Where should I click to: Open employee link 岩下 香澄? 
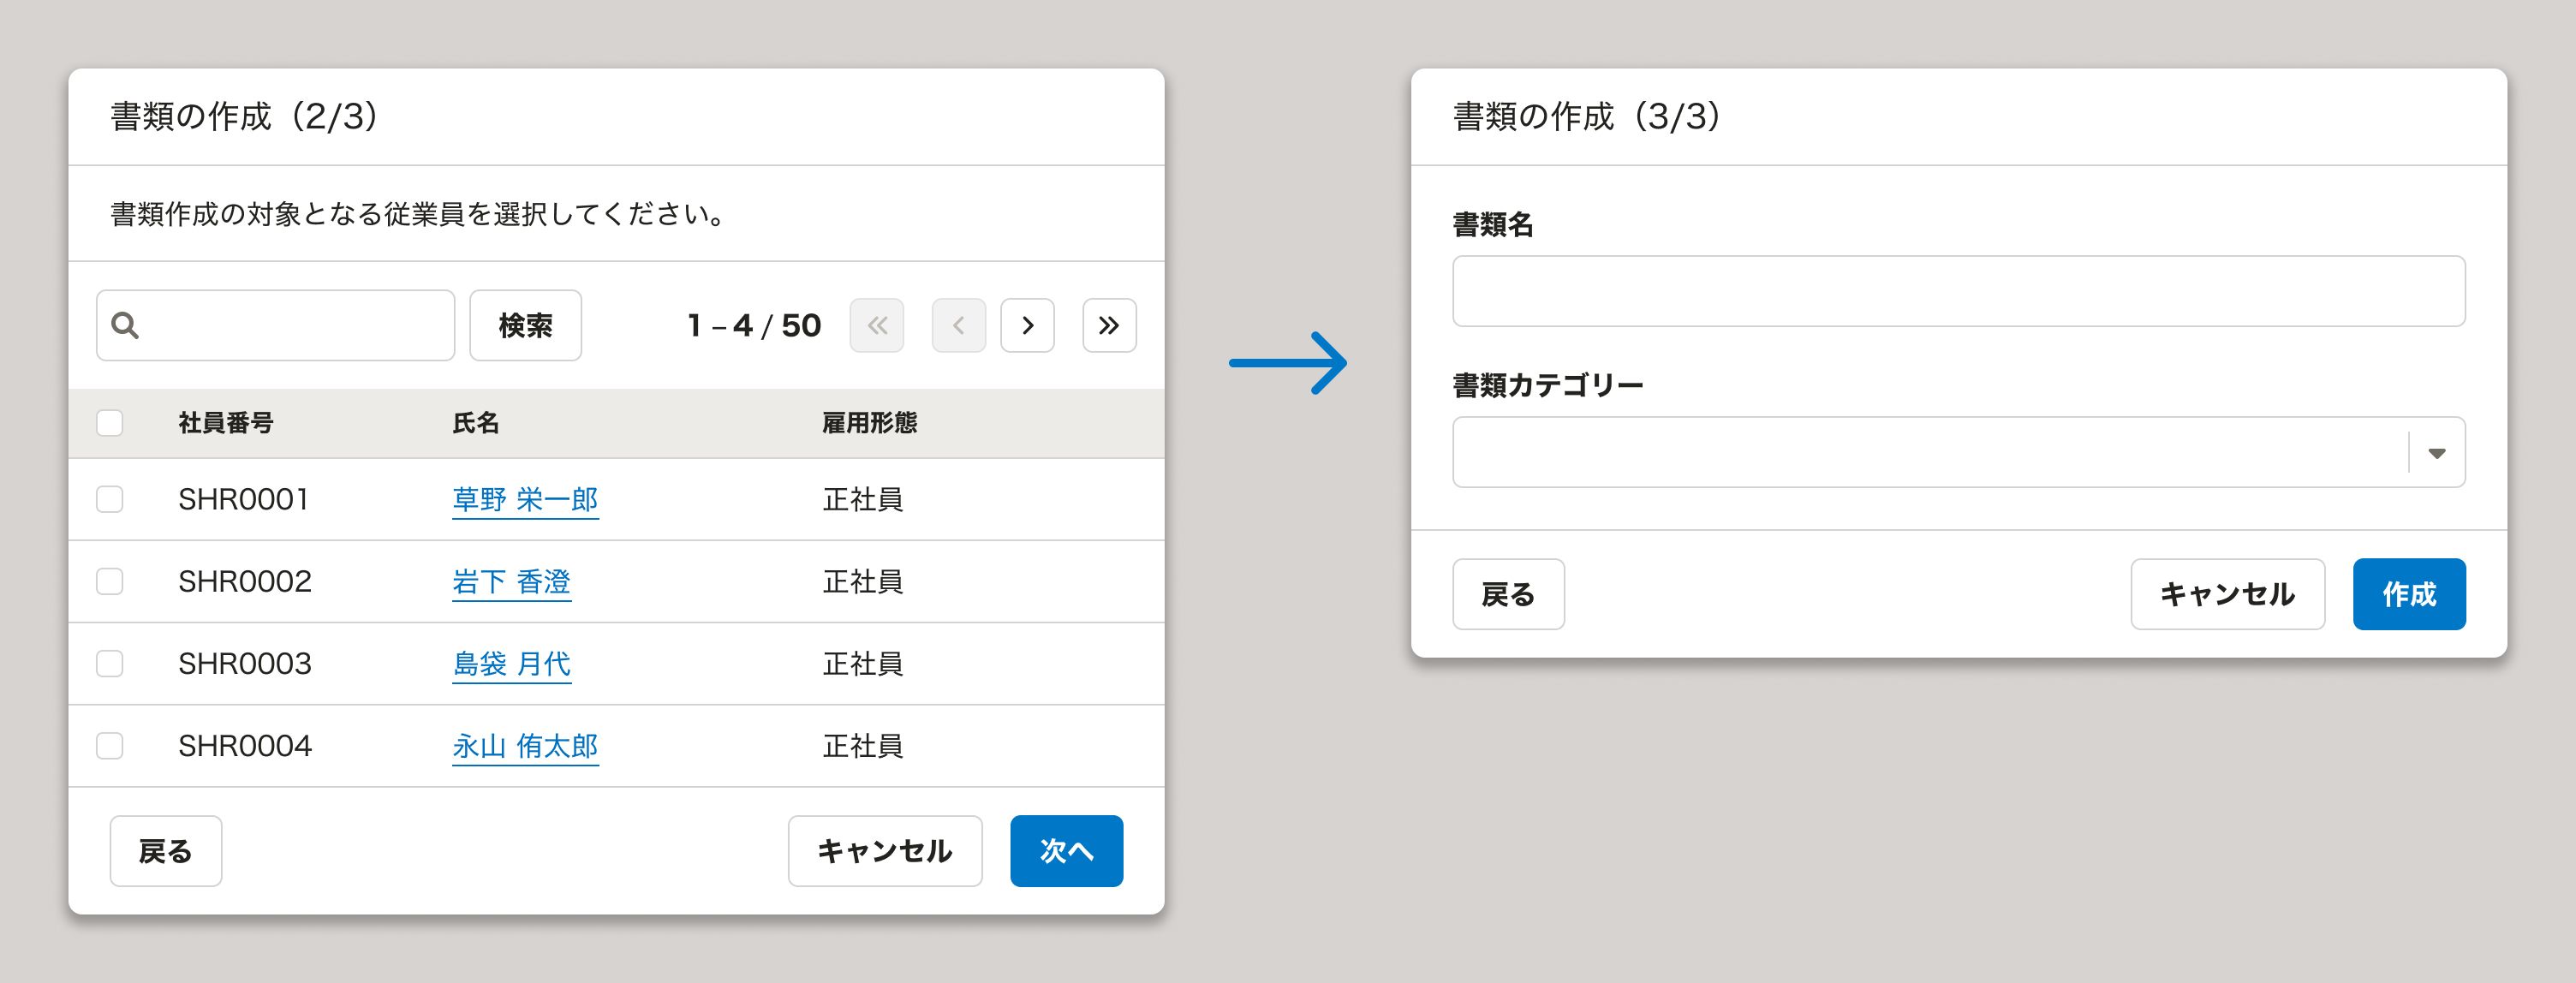click(511, 581)
